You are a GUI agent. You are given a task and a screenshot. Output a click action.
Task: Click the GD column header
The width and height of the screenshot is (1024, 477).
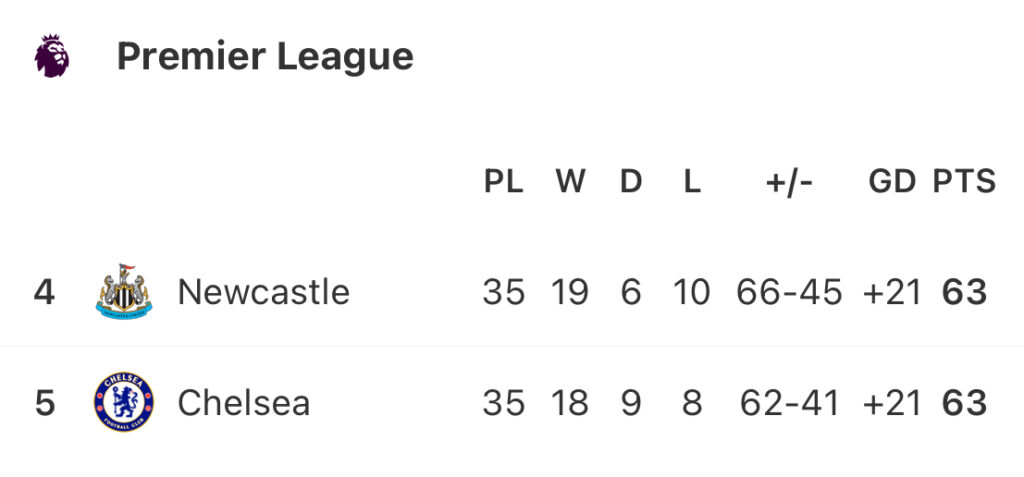click(x=892, y=181)
